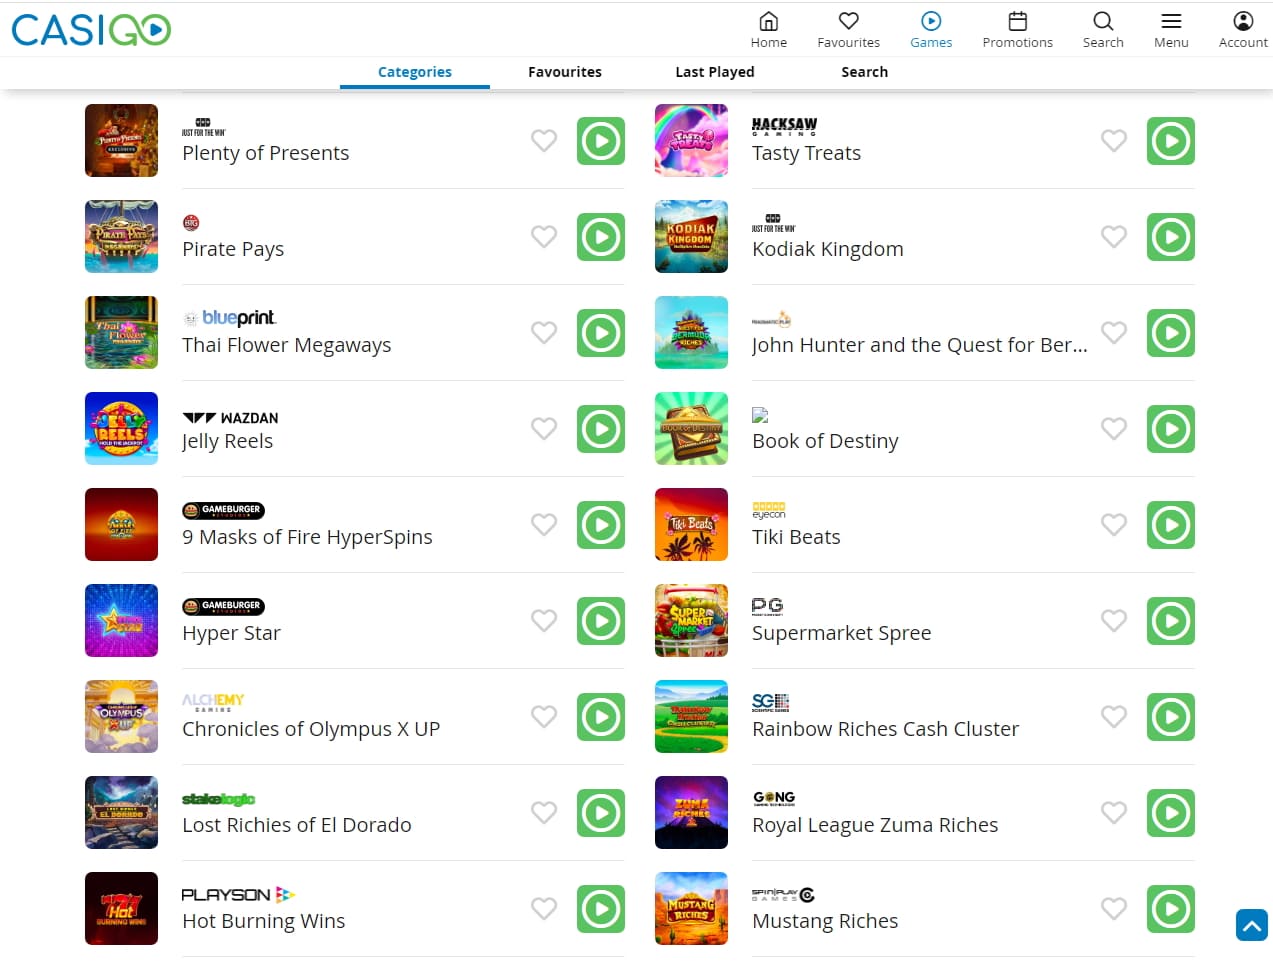Image resolution: width=1273 pixels, height=963 pixels.
Task: Open the Thai Flower Megaways game title
Action: point(287,345)
